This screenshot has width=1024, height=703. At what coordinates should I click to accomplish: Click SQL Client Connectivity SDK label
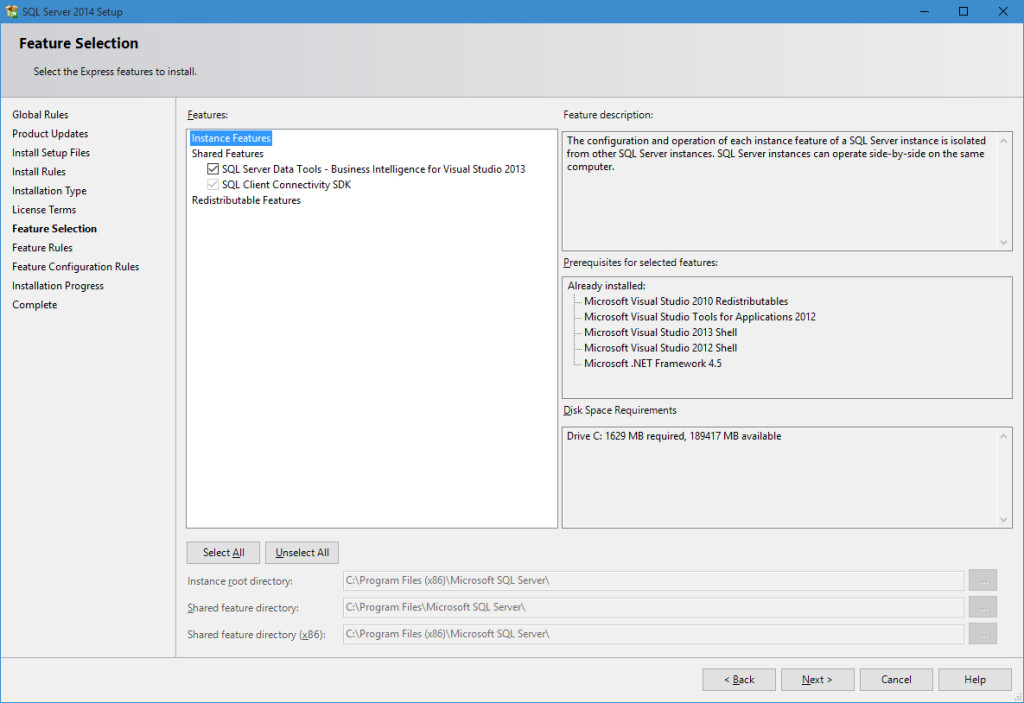click(287, 185)
